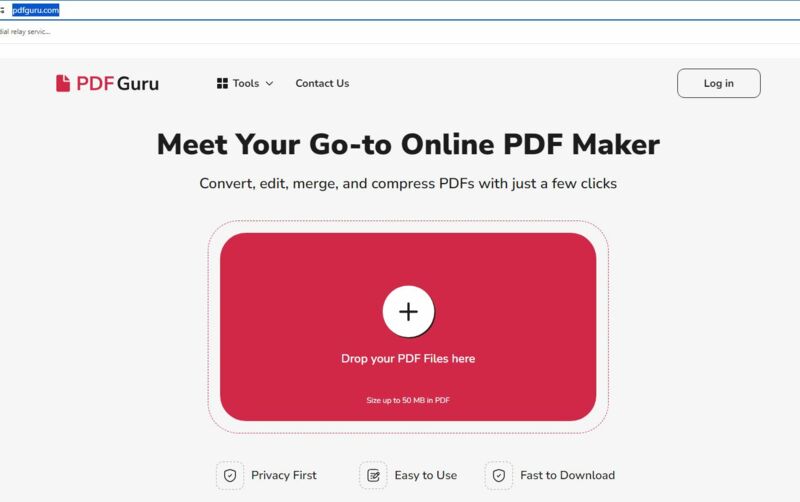Click "Drop your PDF Files here" text
Viewport: 800px width, 502px height.
click(x=408, y=359)
